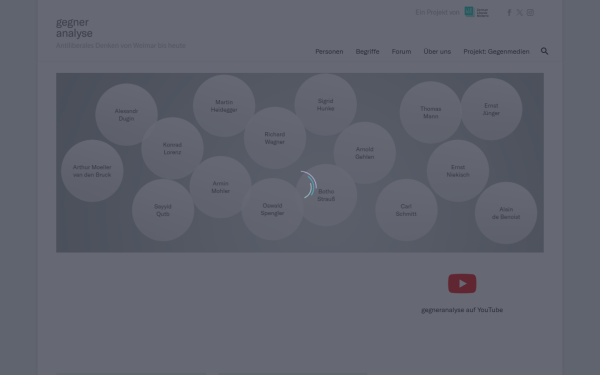This screenshot has height=375, width=600.
Task: Open the Instagram icon in header
Action: click(x=530, y=13)
